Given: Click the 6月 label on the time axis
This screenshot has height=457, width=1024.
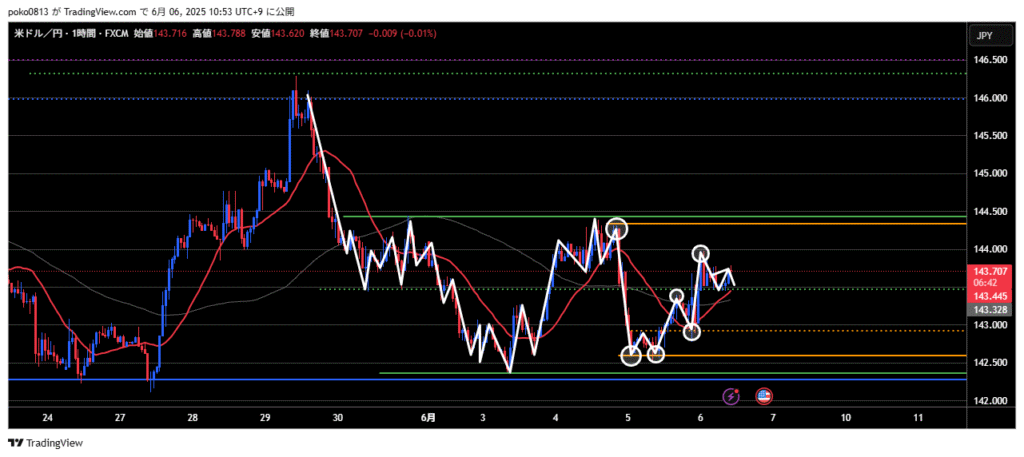Looking at the screenshot, I should (427, 417).
